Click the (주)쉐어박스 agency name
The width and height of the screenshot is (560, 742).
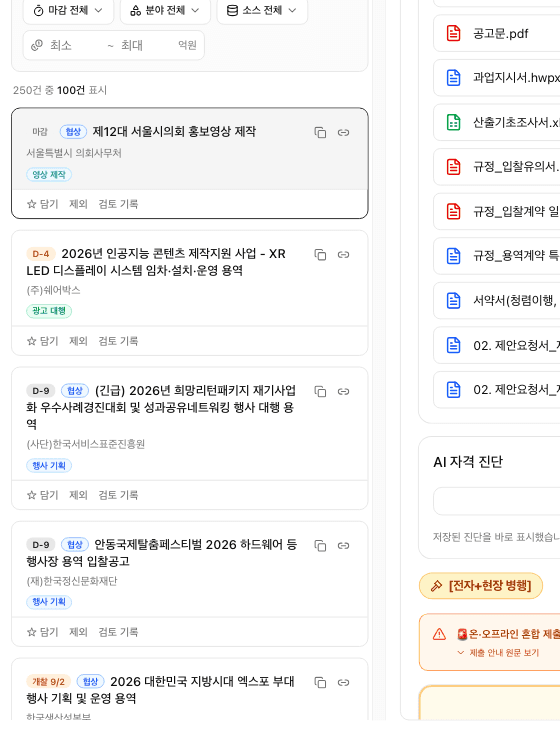pyautogui.click(x=53, y=290)
